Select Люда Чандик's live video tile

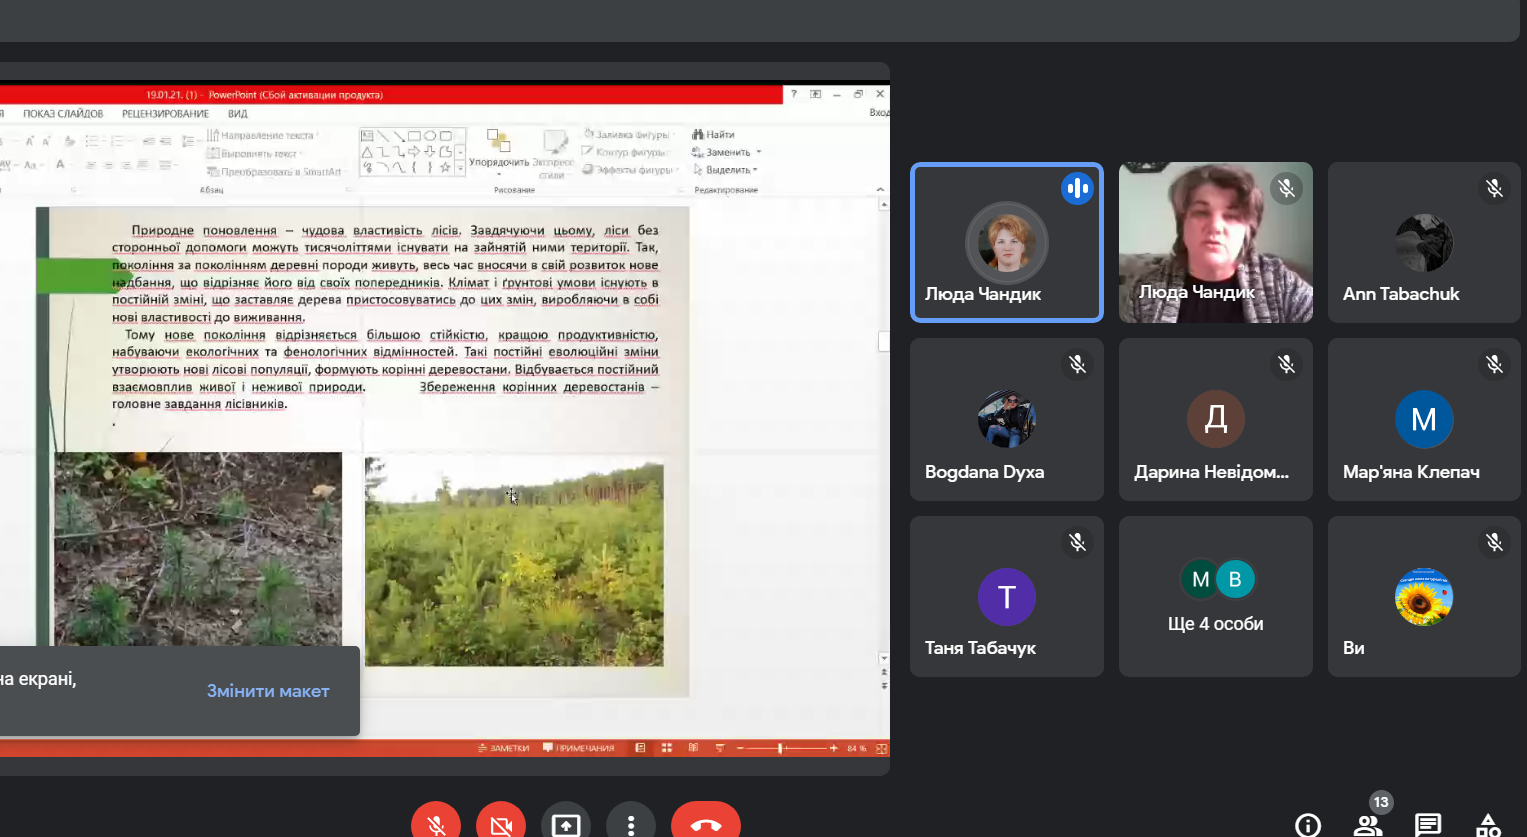[1215, 242]
